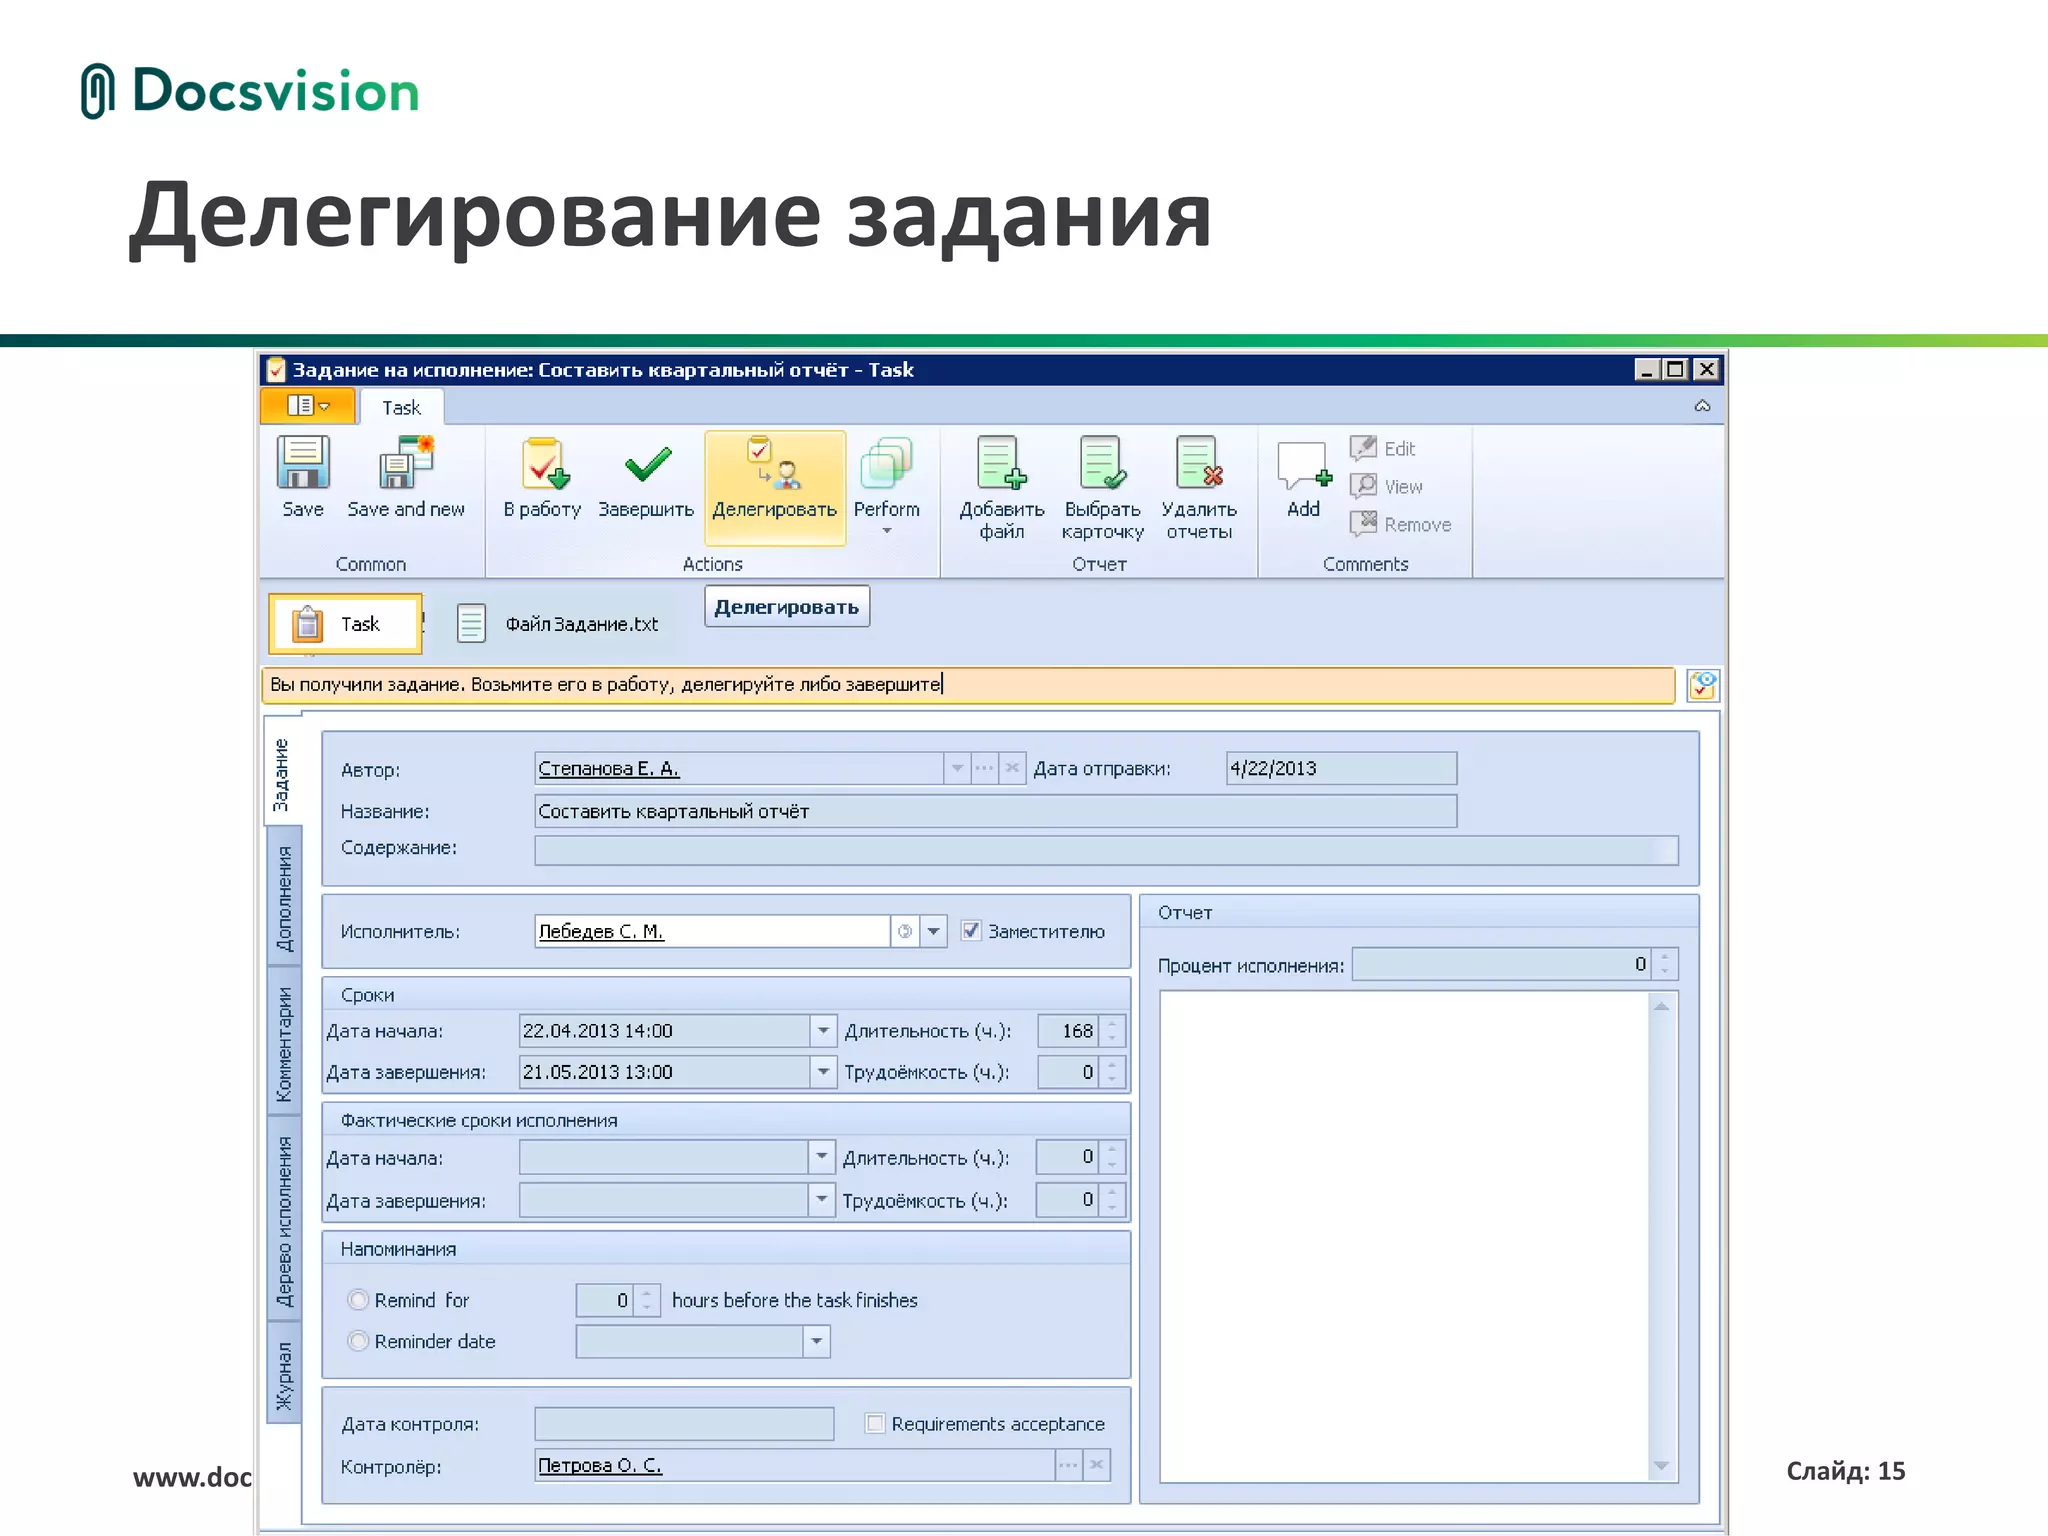Click the 'Дата контроля' input field
This screenshot has width=2048, height=1536.
(684, 1423)
